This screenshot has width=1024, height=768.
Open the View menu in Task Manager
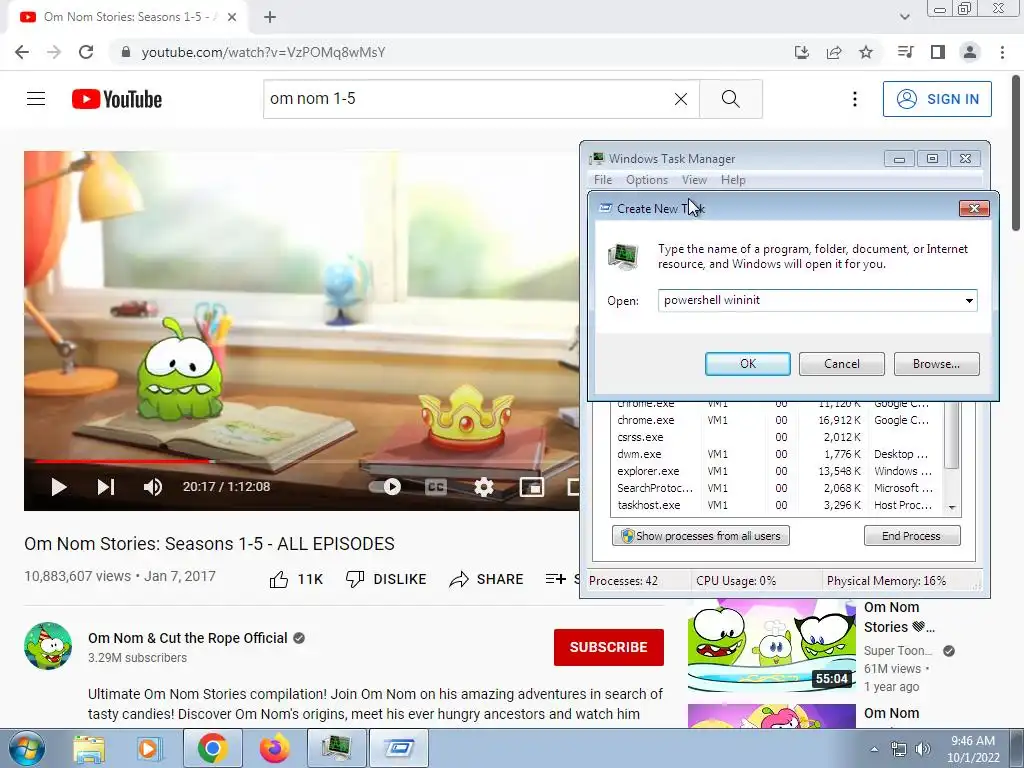[694, 180]
